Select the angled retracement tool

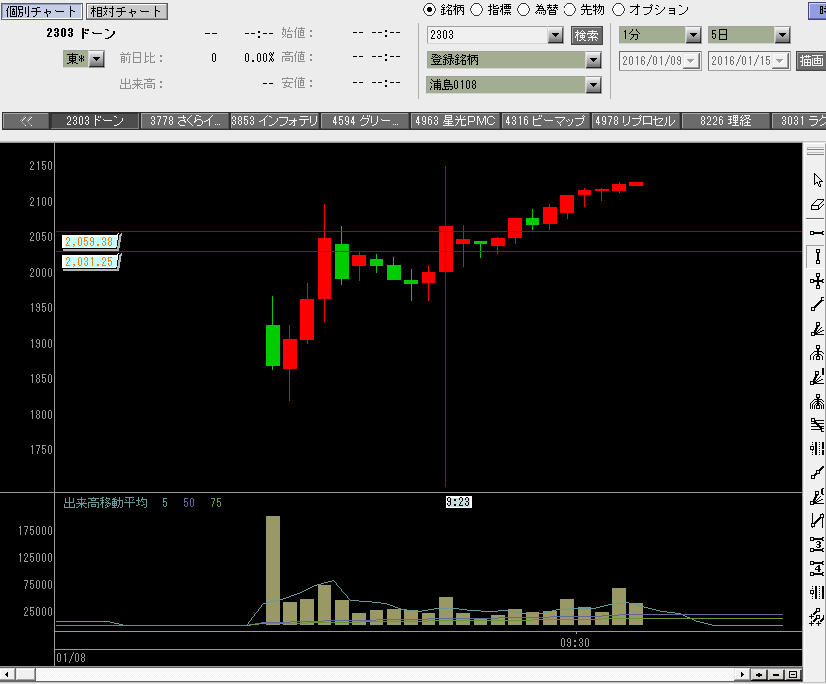(x=817, y=521)
